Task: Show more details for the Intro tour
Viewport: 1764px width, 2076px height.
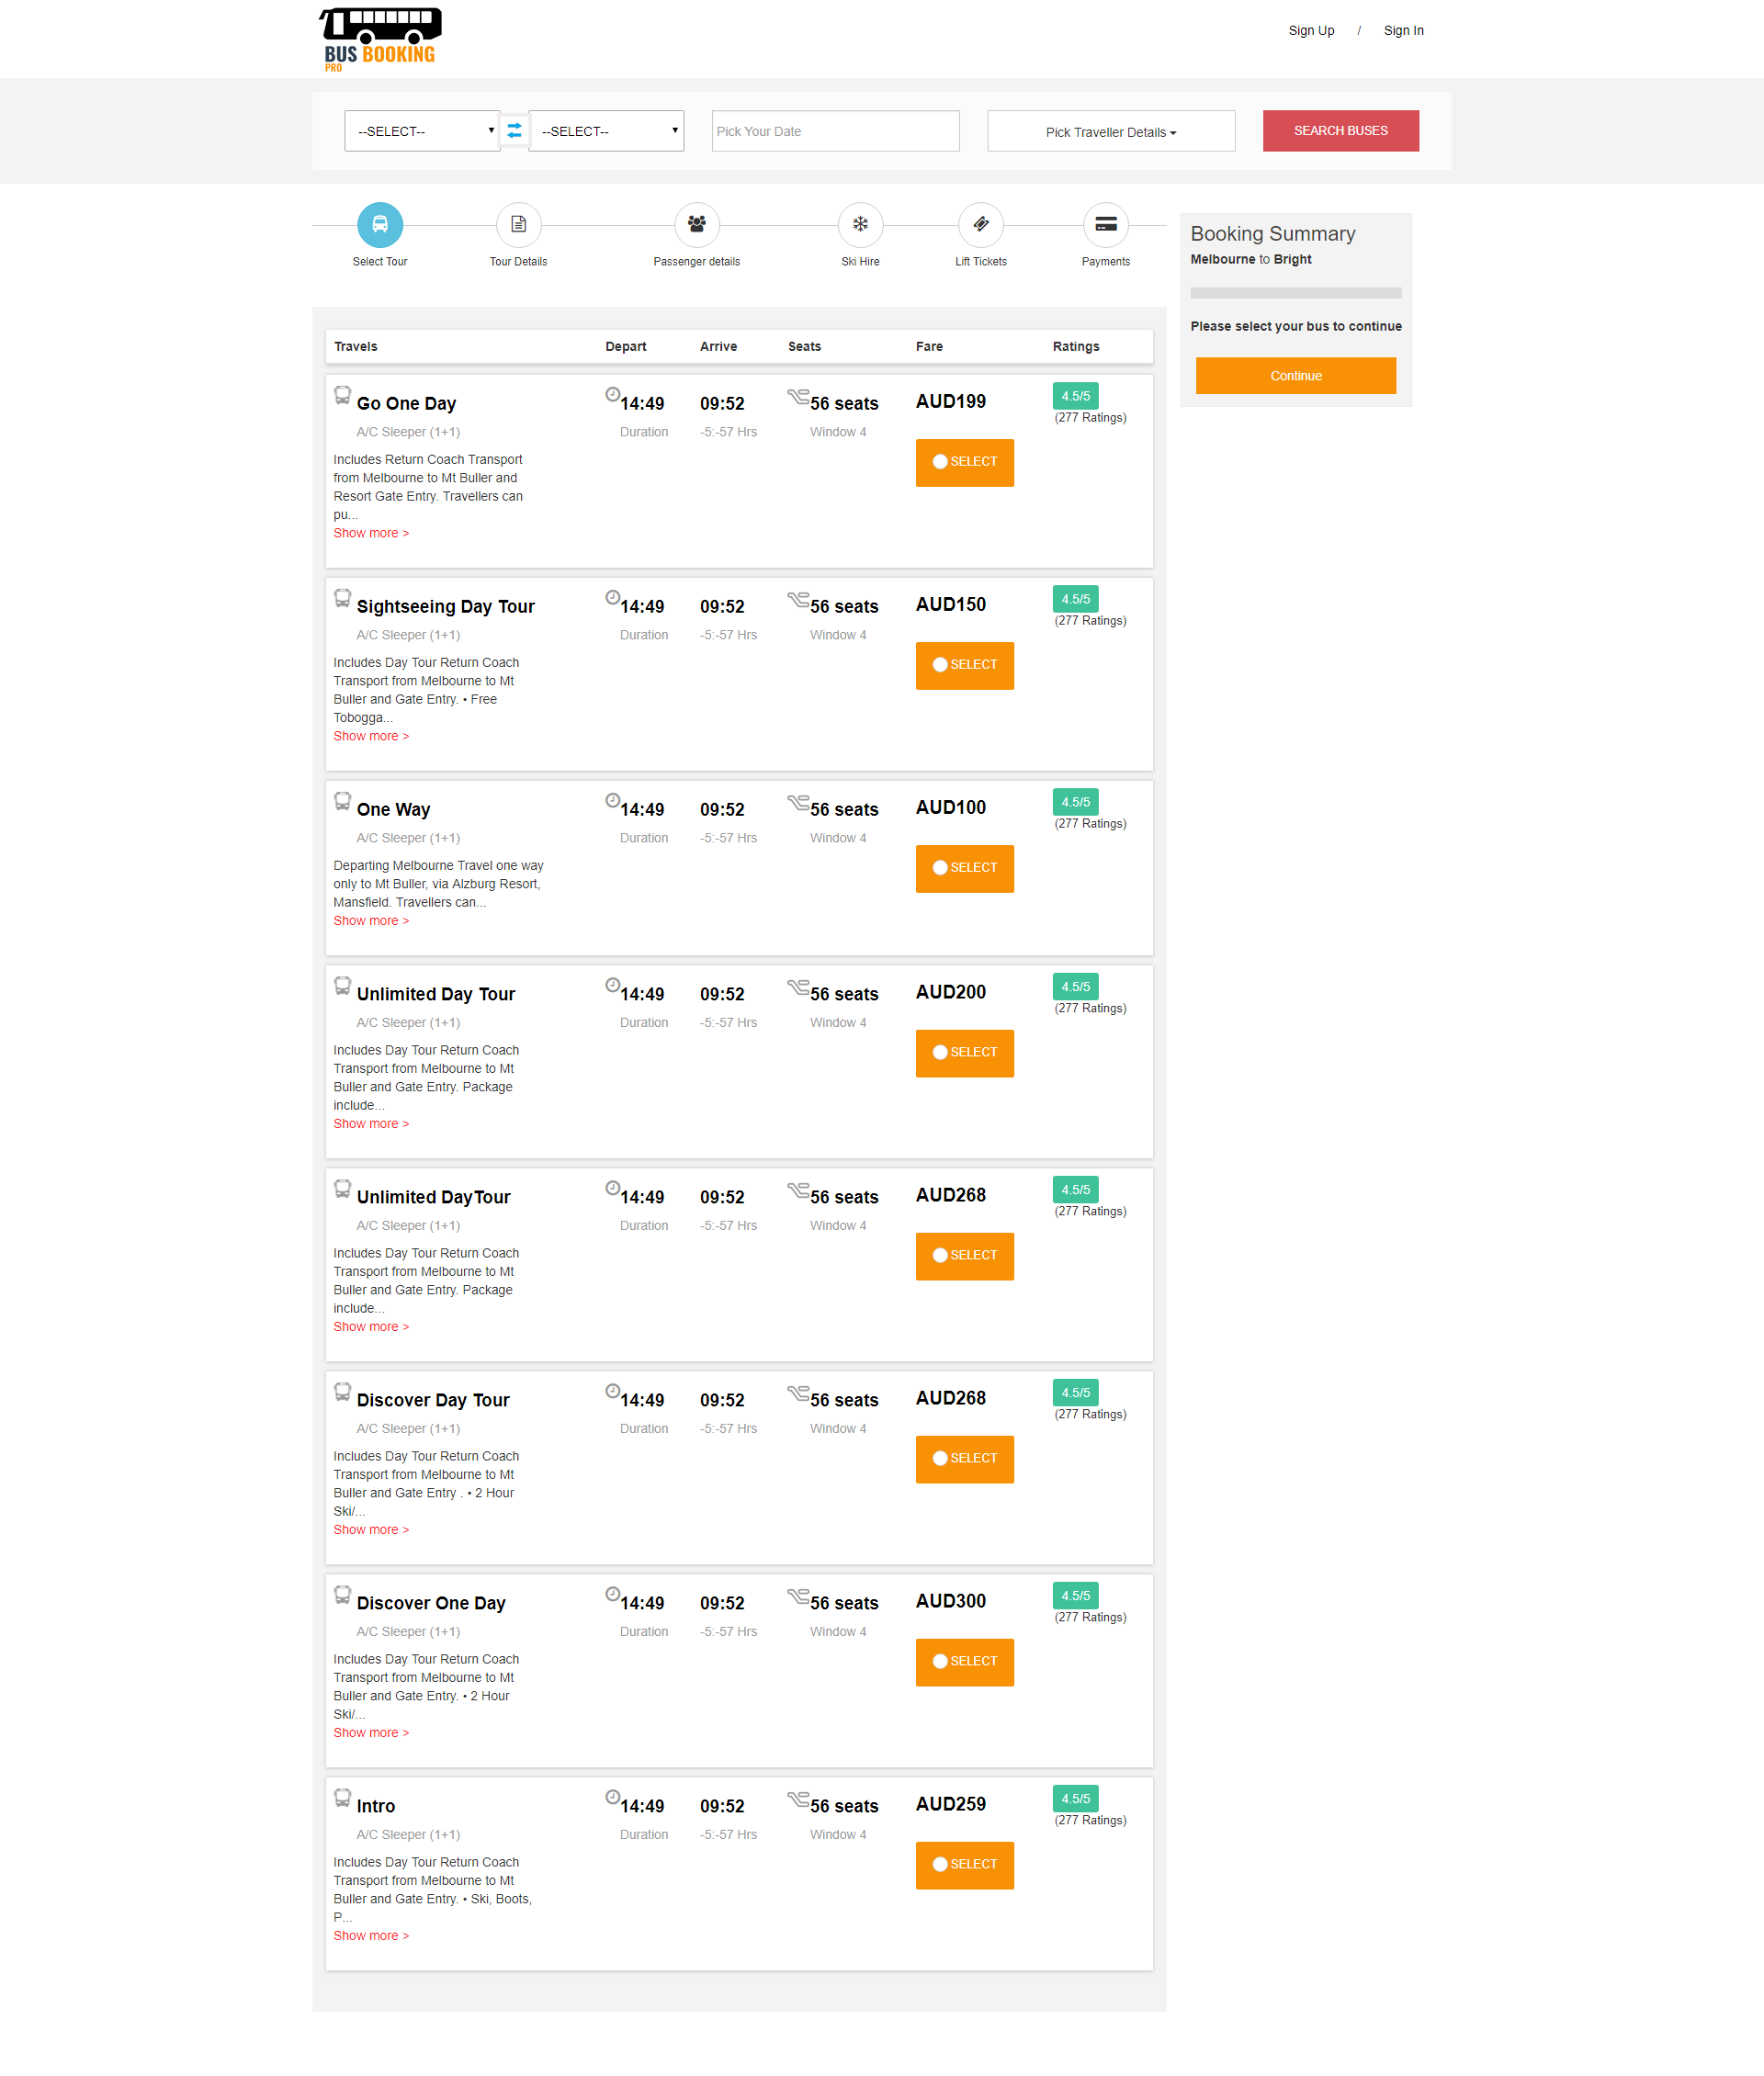Action: pos(370,1935)
